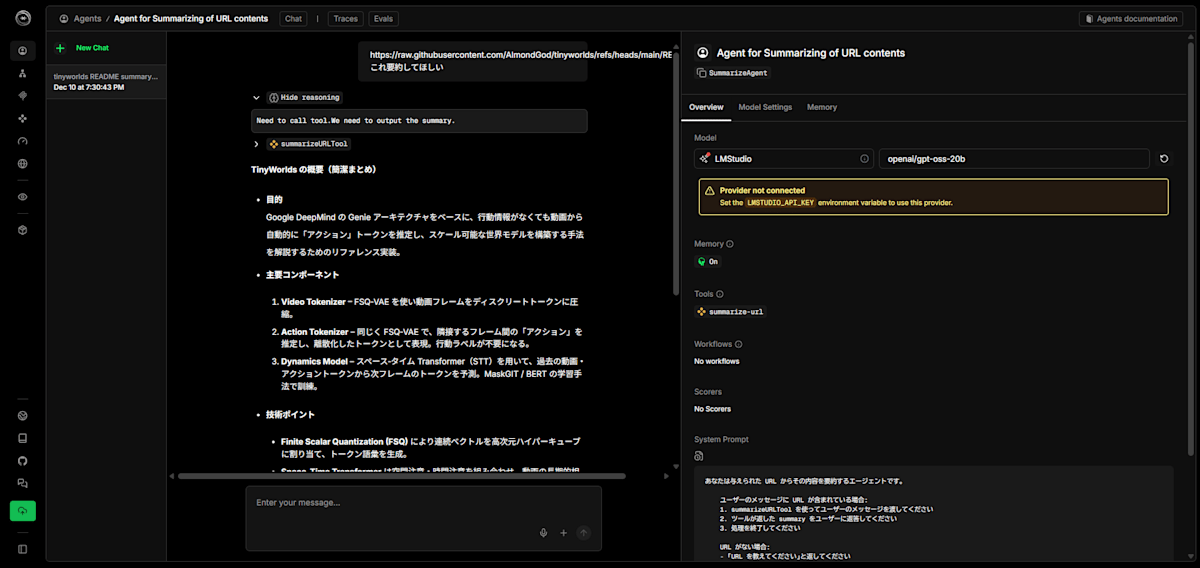Click the info icon next to Tools label
The height and width of the screenshot is (568, 1200).
pos(722,294)
